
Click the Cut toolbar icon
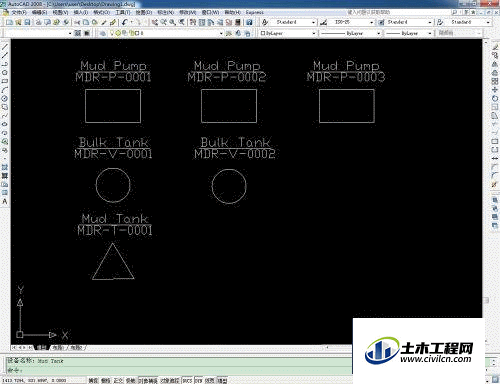click(x=77, y=22)
